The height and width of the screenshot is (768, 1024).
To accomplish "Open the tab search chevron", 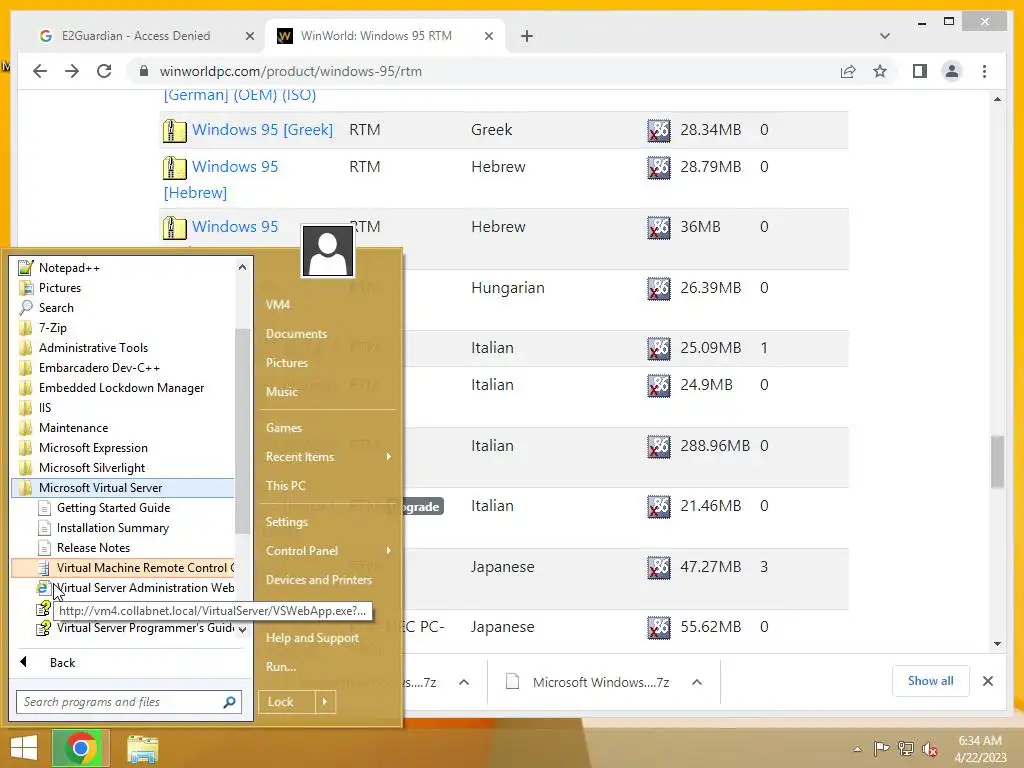I will pos(885,36).
